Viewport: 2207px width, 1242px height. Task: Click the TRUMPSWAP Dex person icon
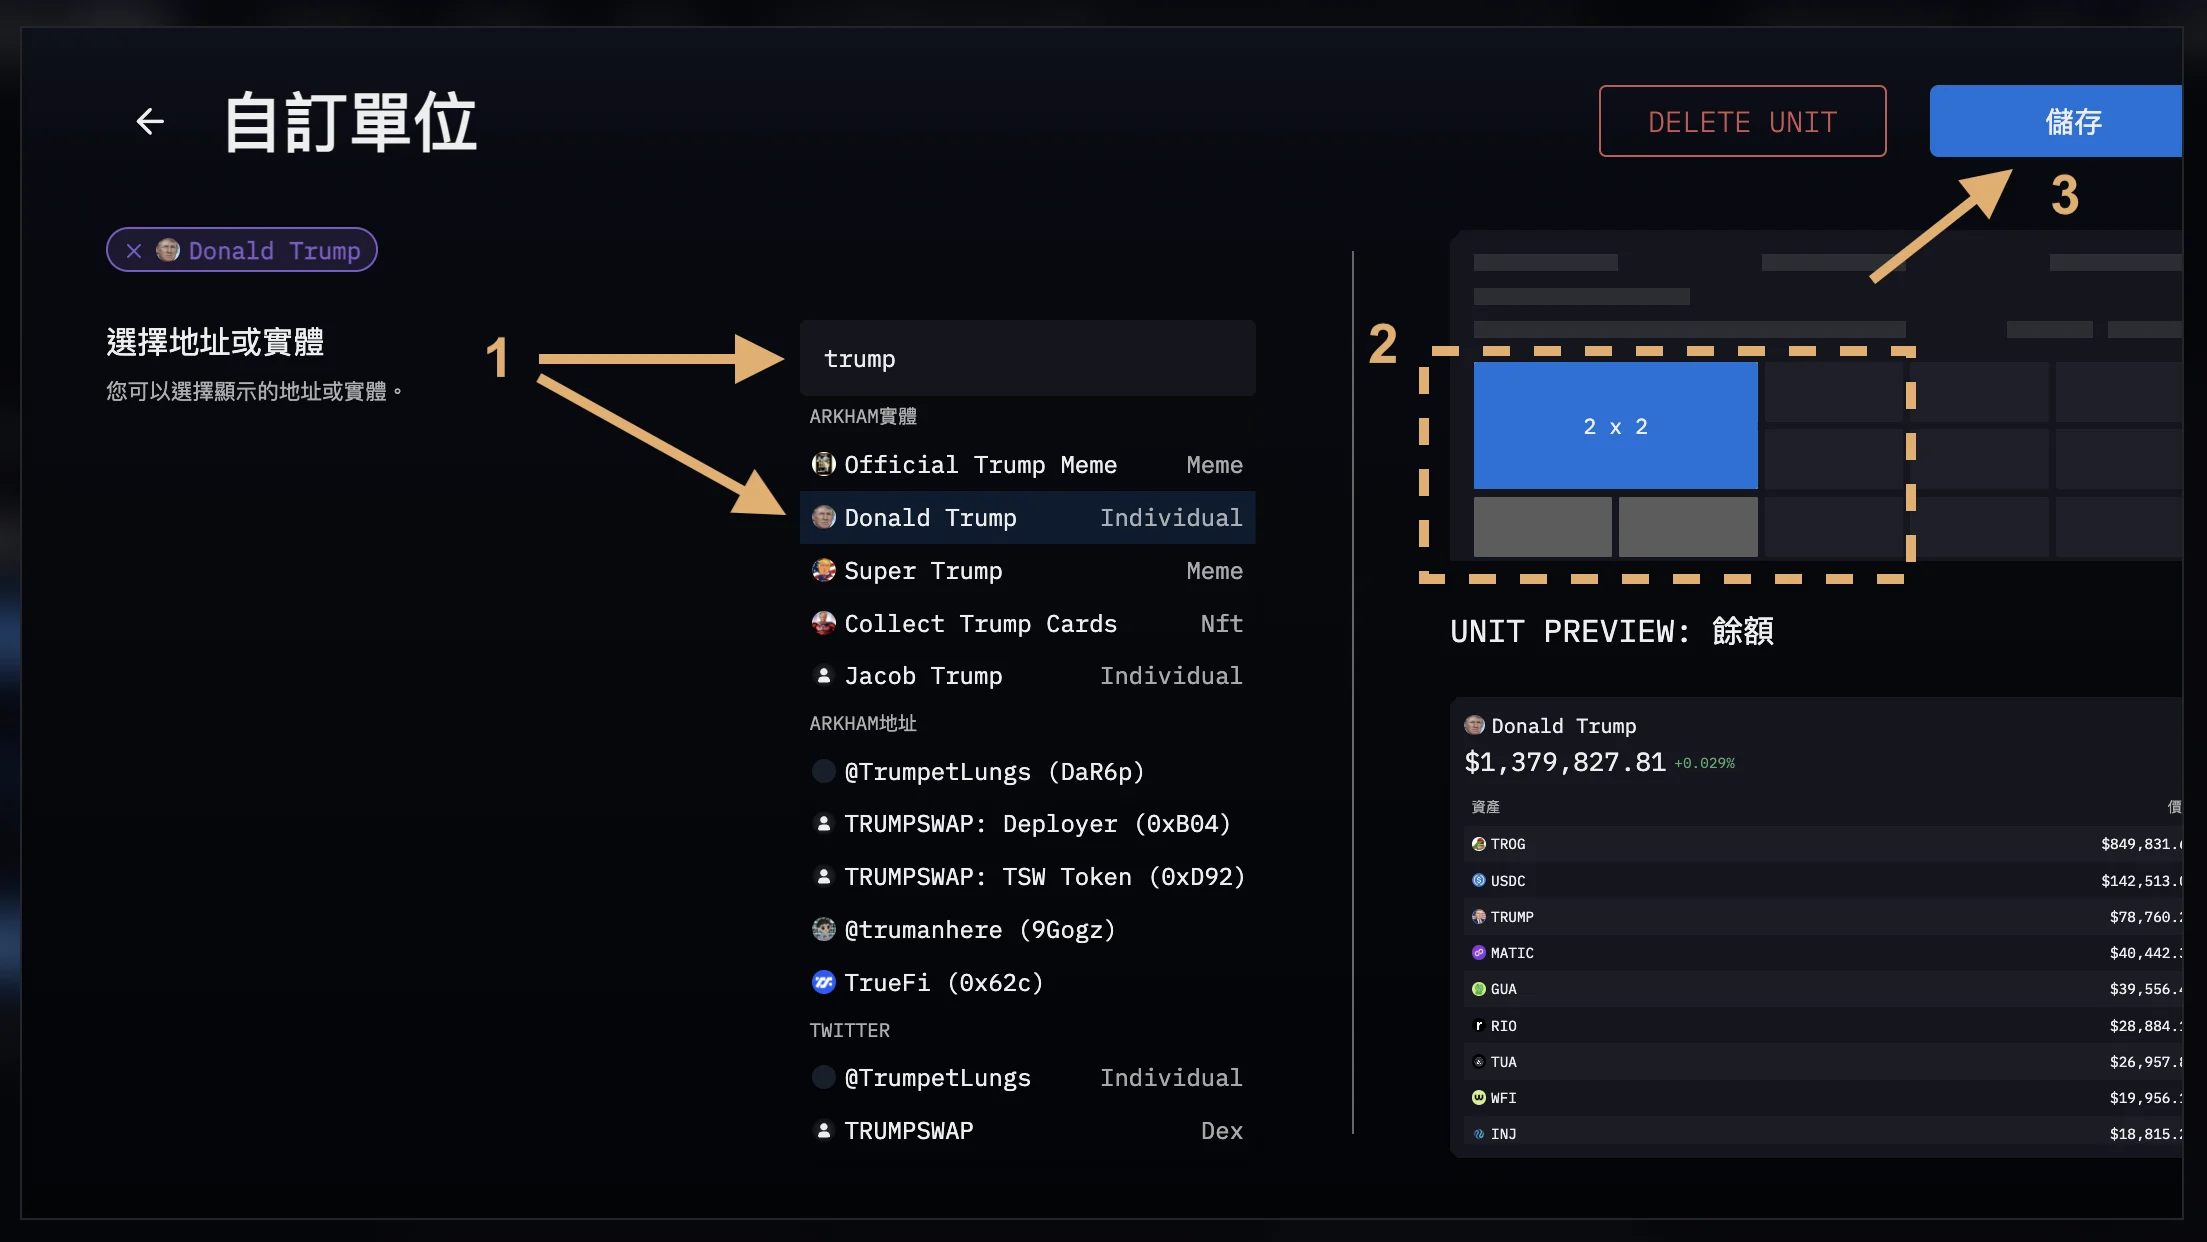click(823, 1131)
